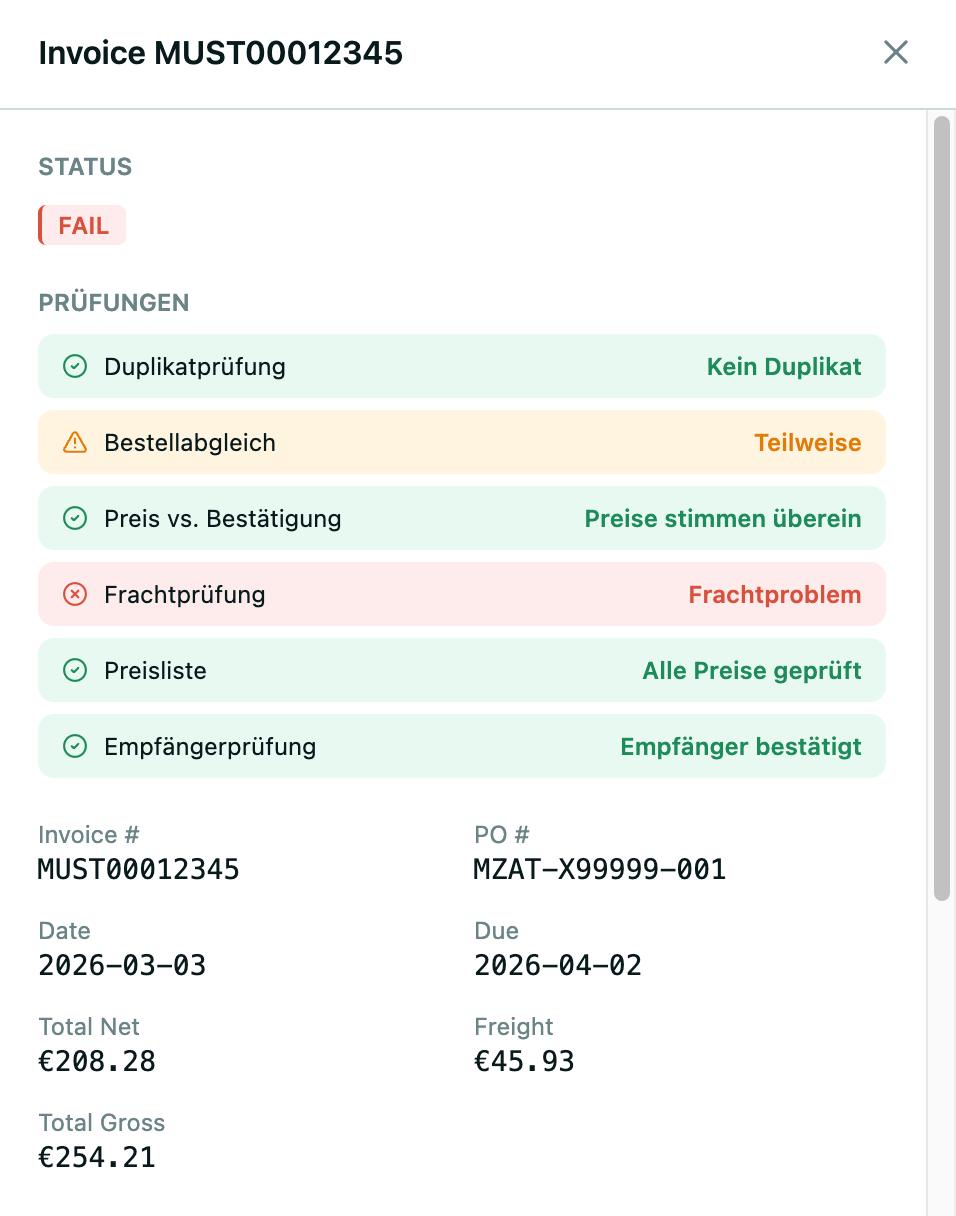Click the 'Frachtproblem' result text
Screen dimensions: 956x1216
pos(775,594)
